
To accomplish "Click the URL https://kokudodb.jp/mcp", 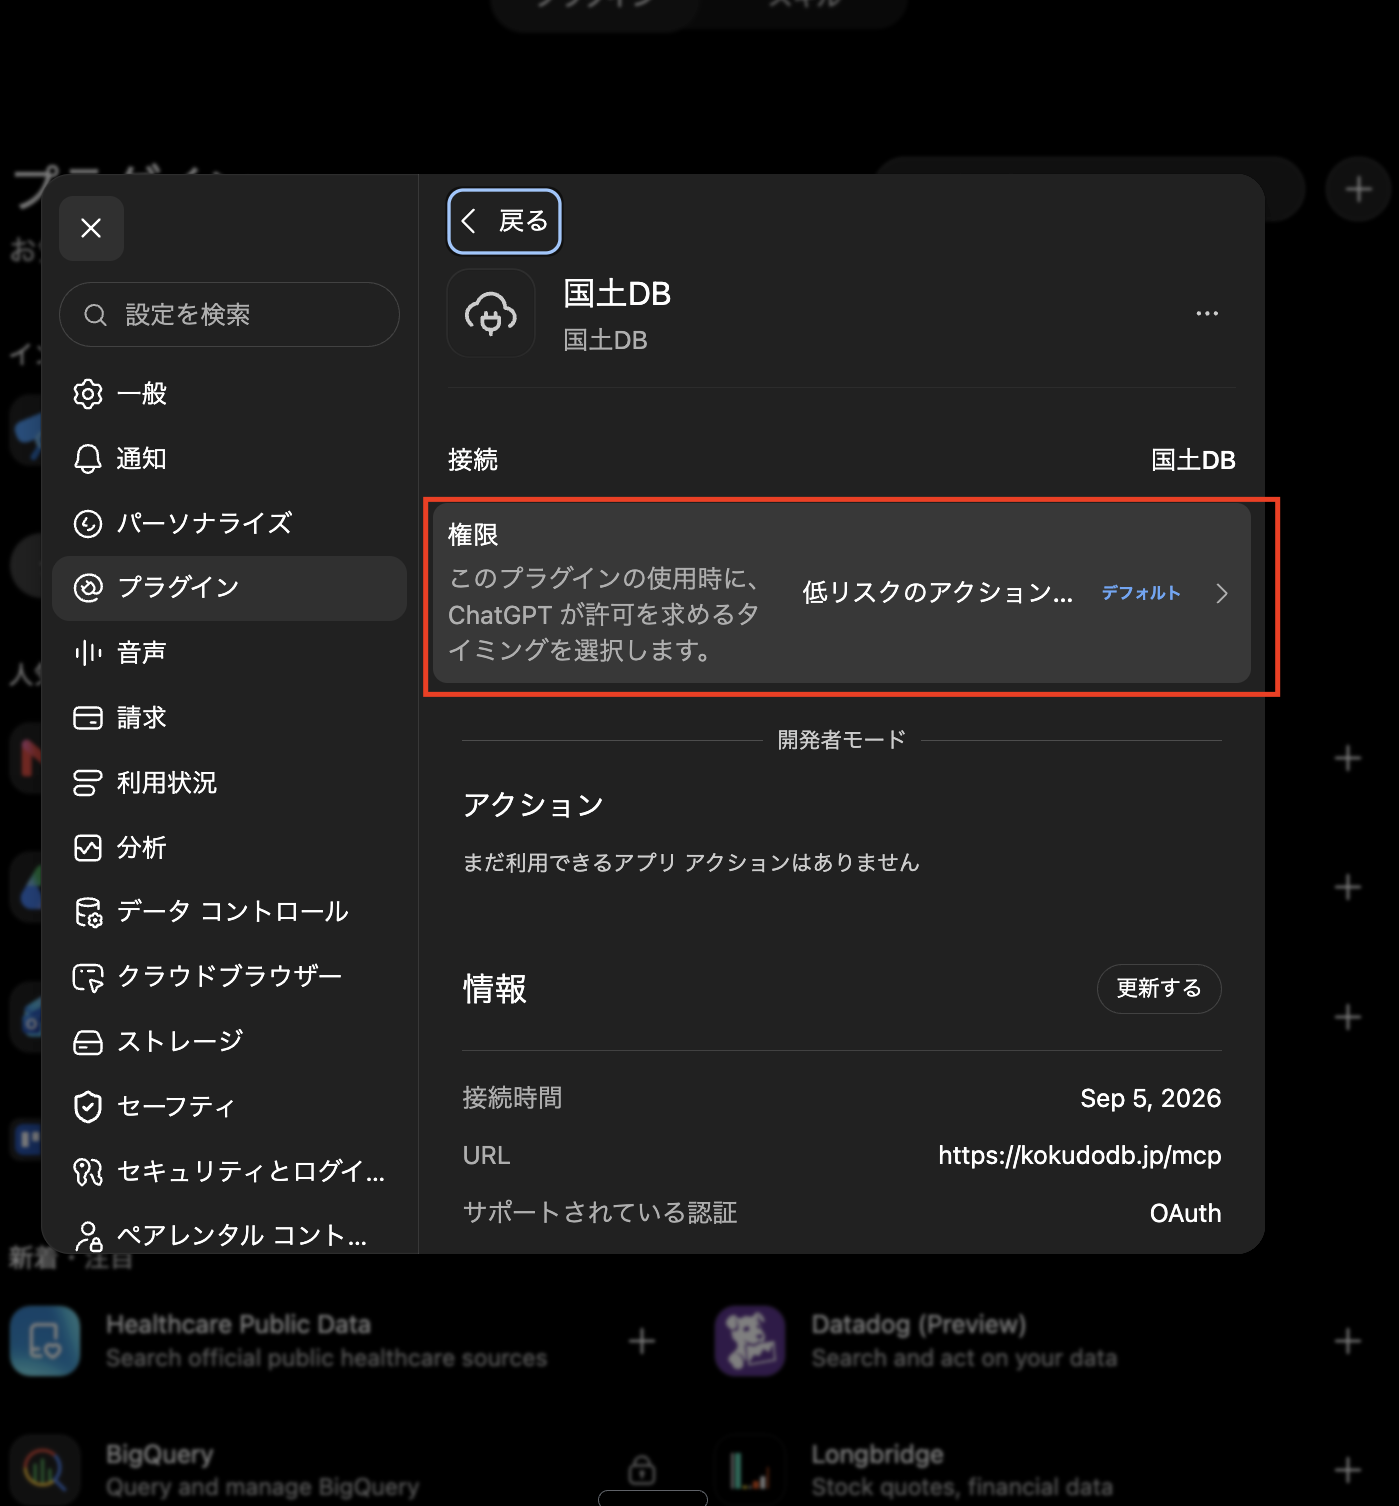I will coord(1079,1156).
